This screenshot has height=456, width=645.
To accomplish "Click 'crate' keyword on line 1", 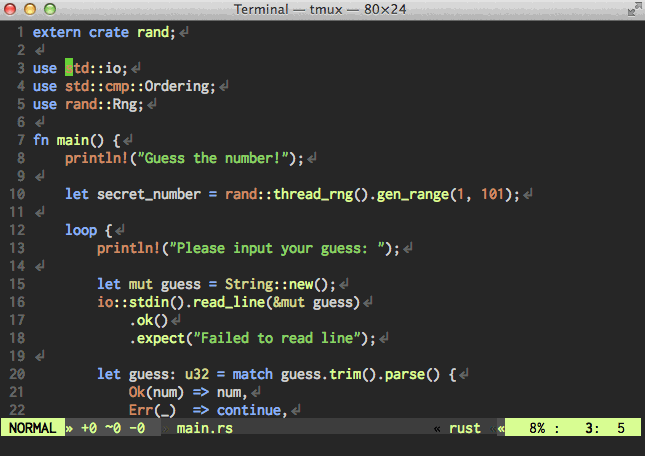I will pos(109,32).
